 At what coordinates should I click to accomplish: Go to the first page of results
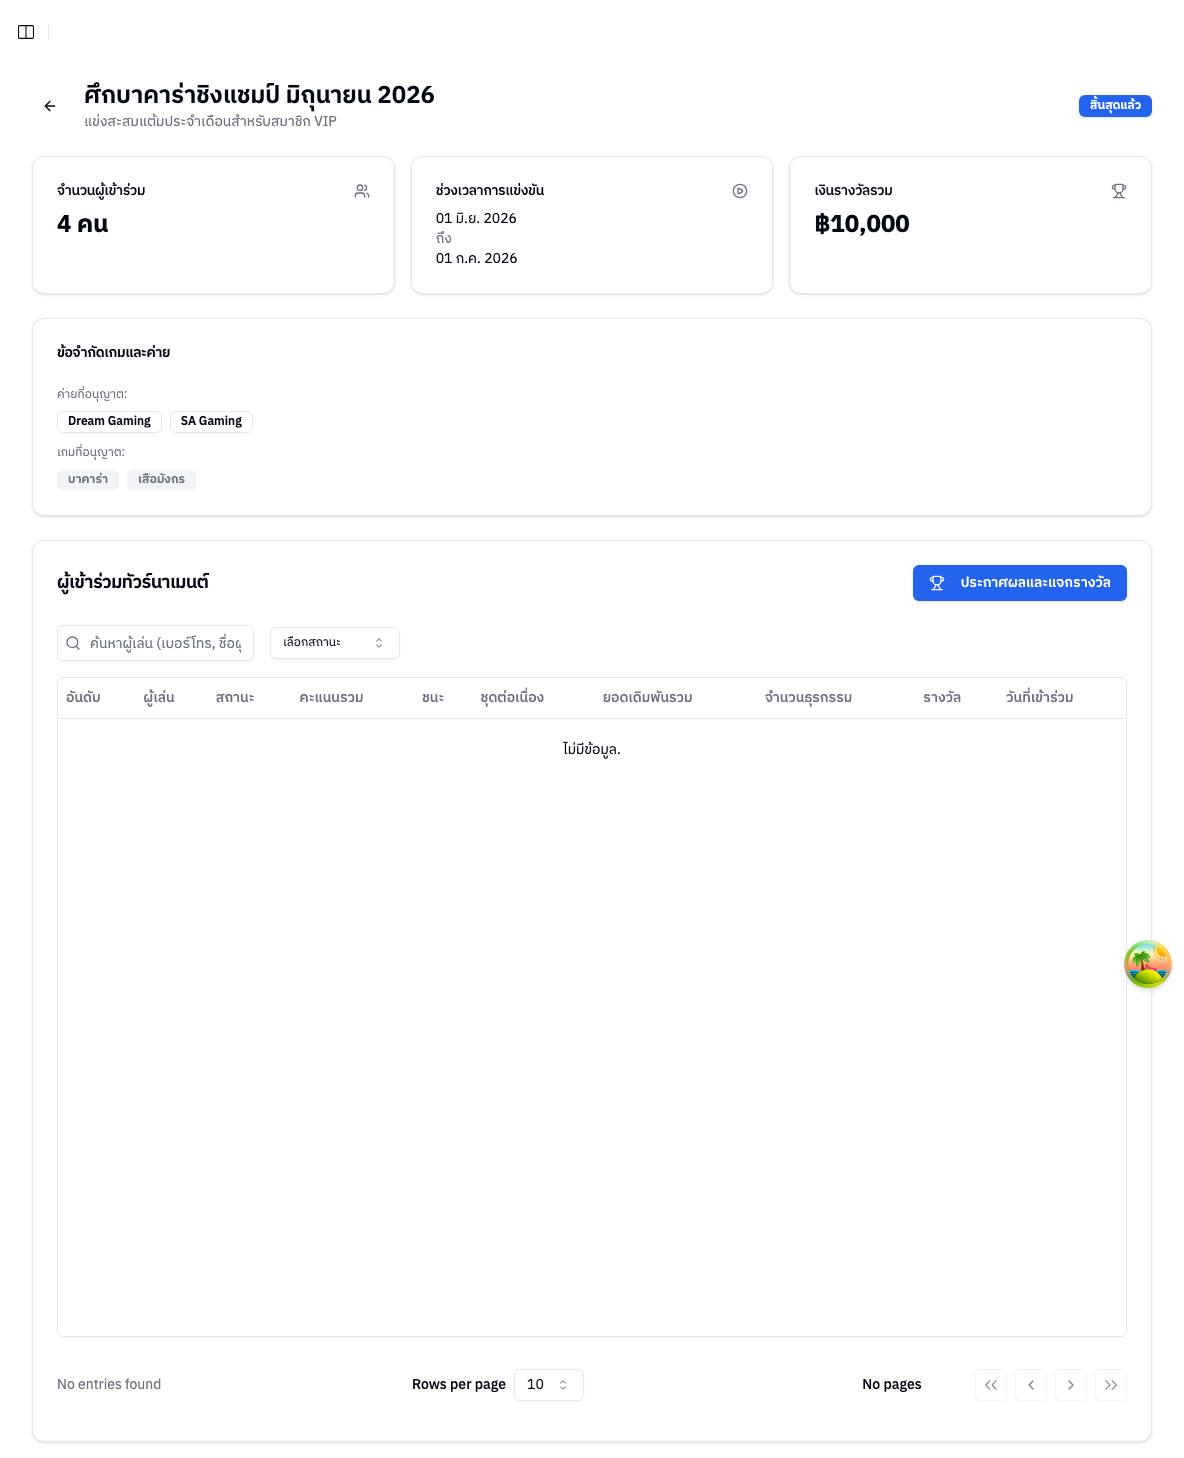point(991,1385)
